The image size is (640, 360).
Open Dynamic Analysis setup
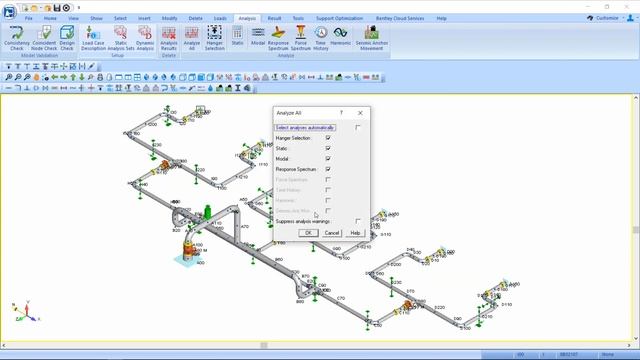click(x=145, y=38)
